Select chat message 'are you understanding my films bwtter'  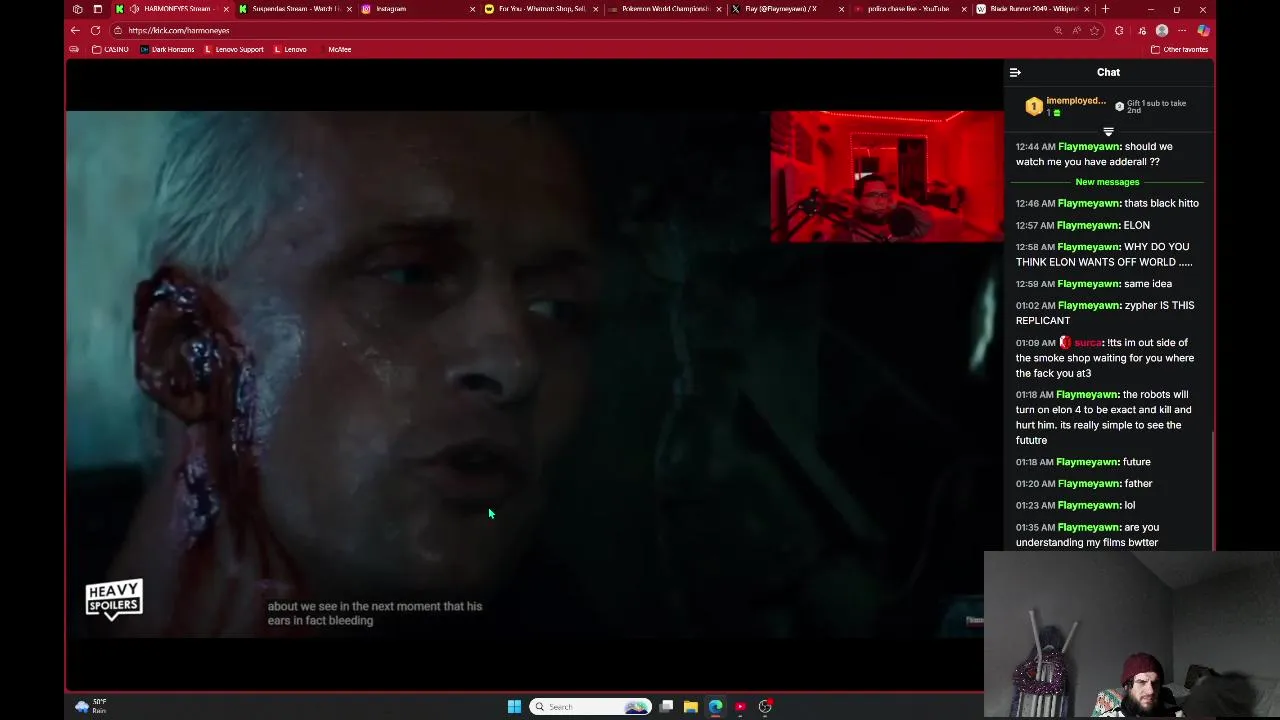[x=1088, y=534]
